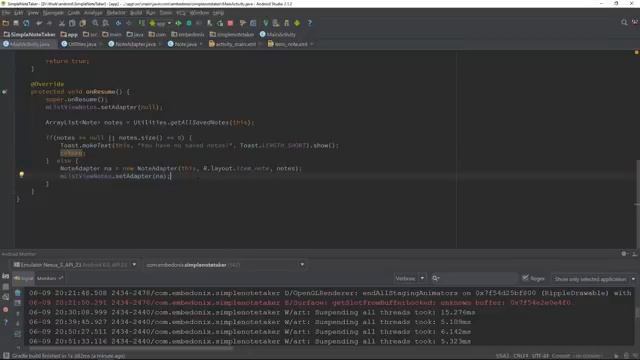Open the logcat search history dropdown
Screen dimensions: 640x360
click(436, 278)
